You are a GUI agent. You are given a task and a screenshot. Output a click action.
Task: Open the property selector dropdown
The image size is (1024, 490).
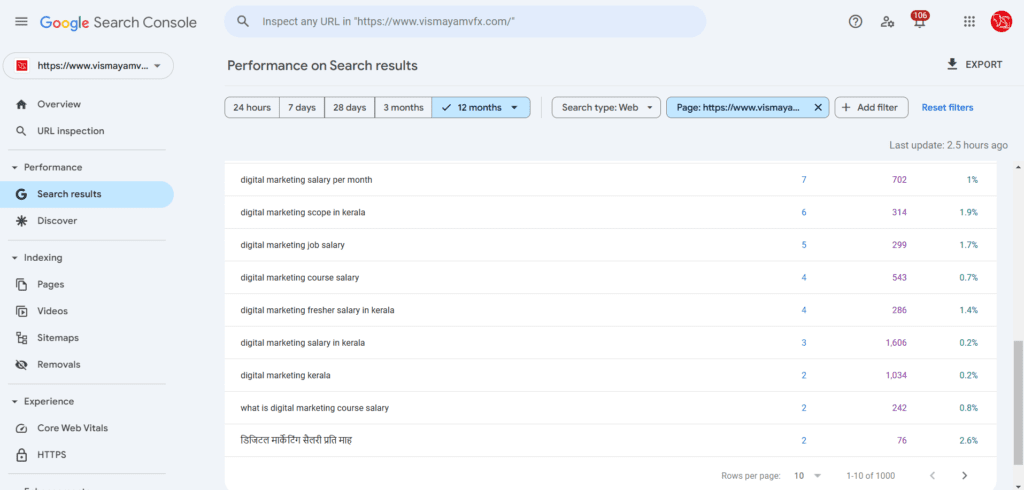pyautogui.click(x=88, y=66)
